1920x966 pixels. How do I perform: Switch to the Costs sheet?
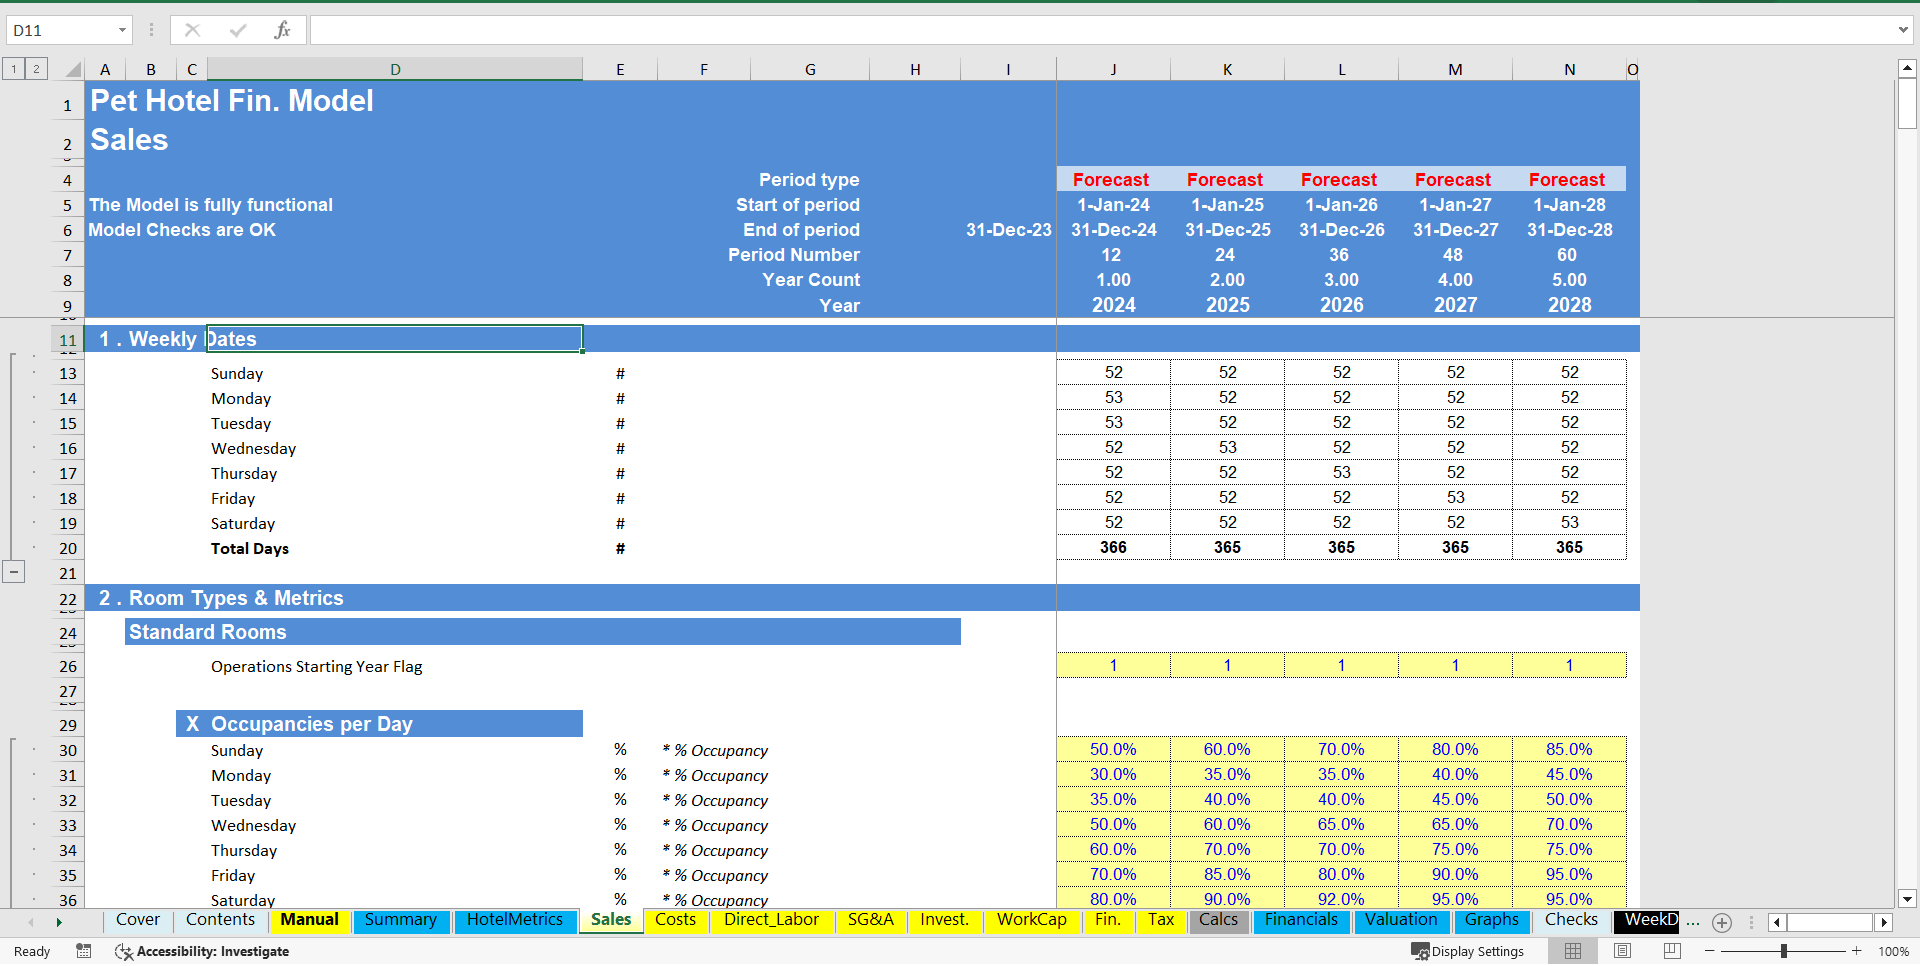675,920
